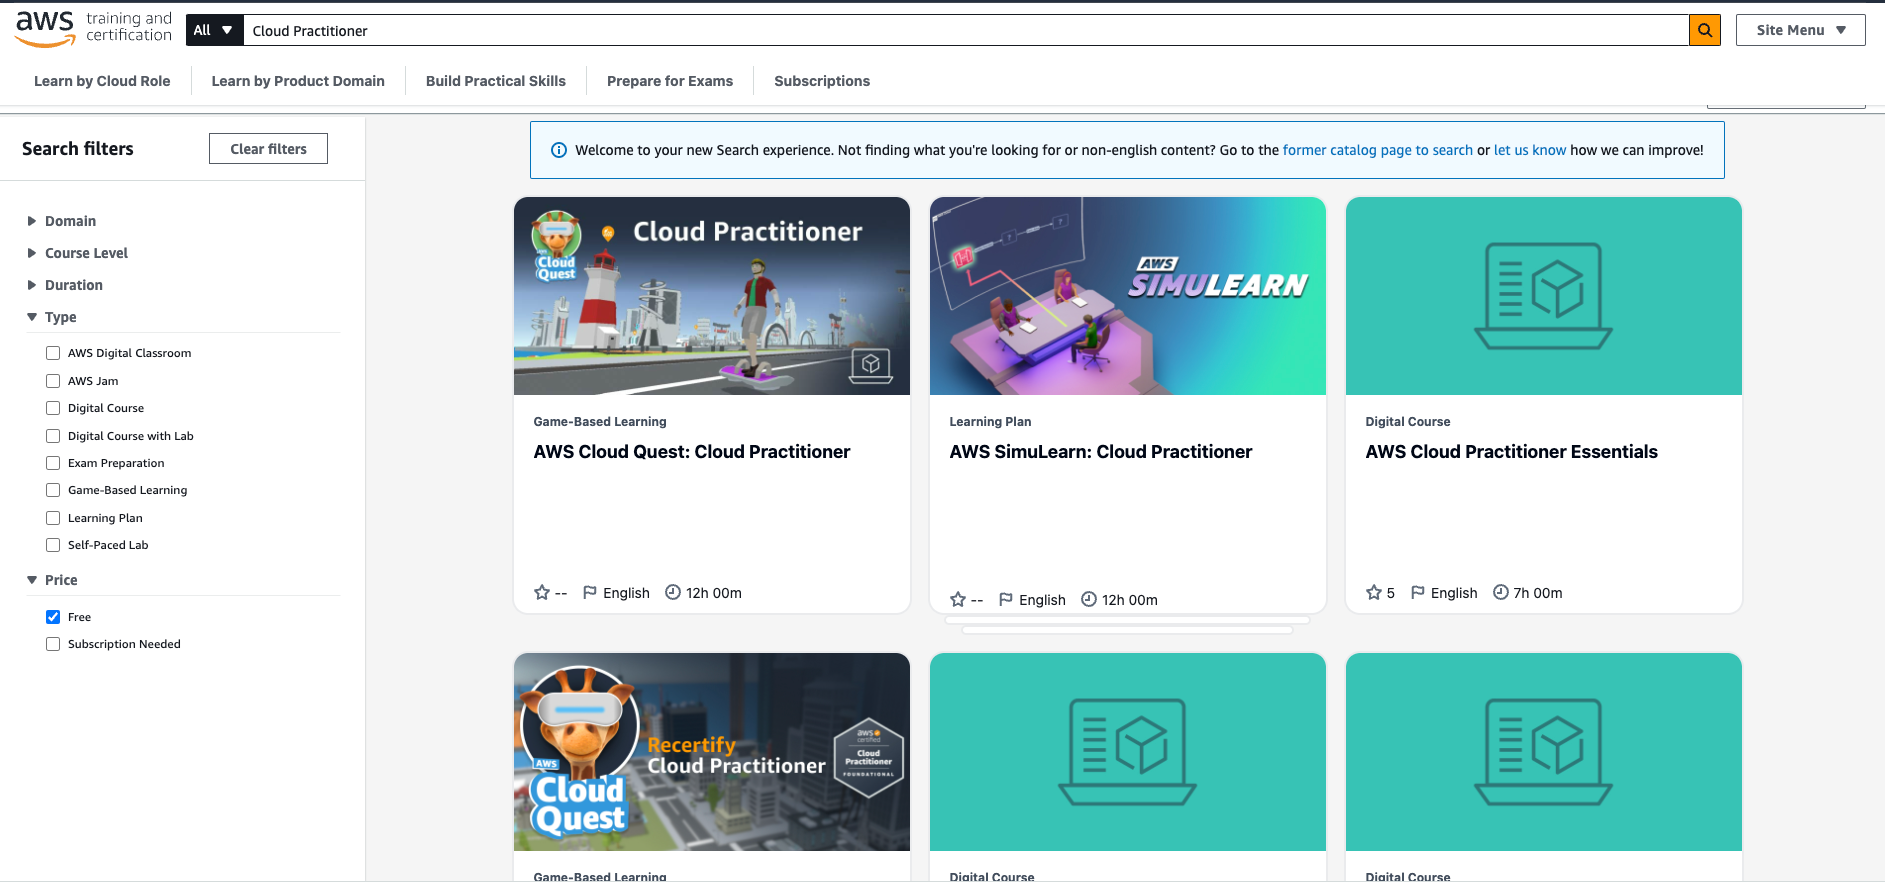Click the Recertify Cloud Practitioner thumbnail
Viewport: 1885px width, 884px height.
(712, 752)
